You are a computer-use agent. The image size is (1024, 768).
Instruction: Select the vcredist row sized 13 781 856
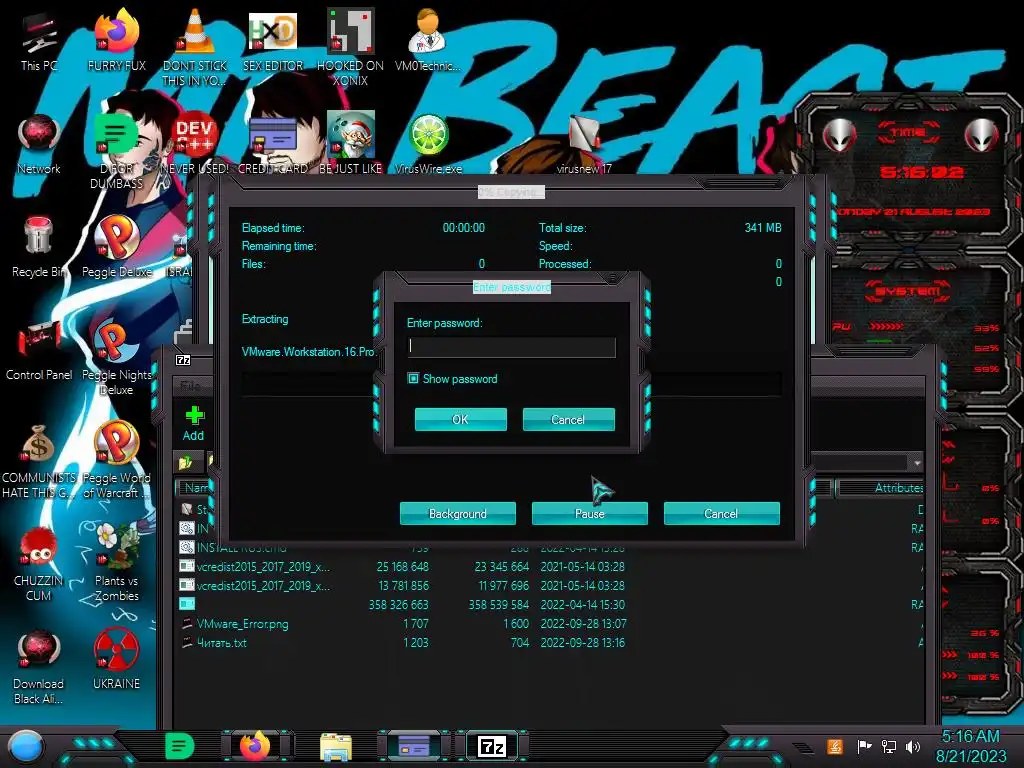point(549,585)
